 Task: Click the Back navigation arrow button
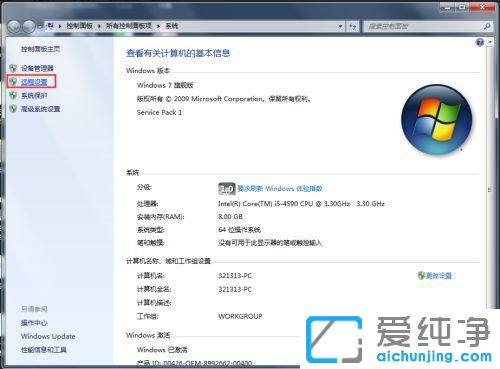tap(14, 26)
